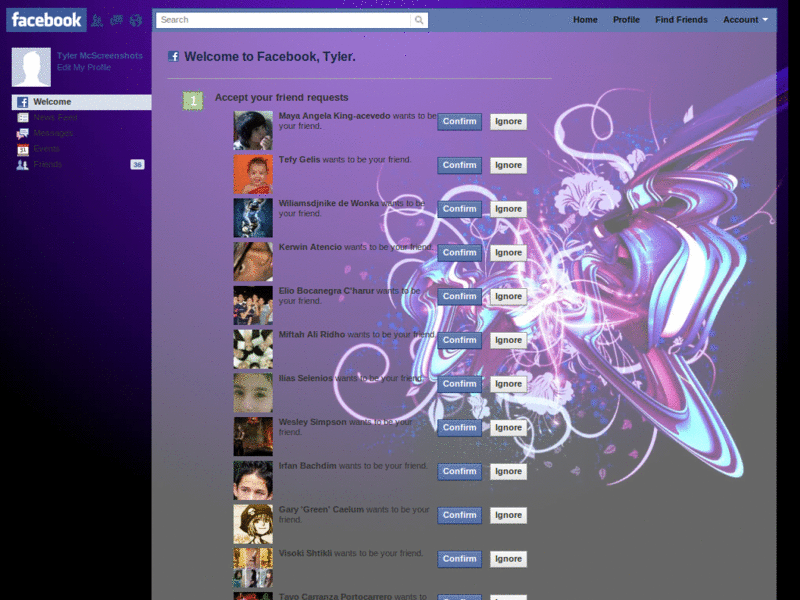Click the search magnifier icon

click(419, 20)
